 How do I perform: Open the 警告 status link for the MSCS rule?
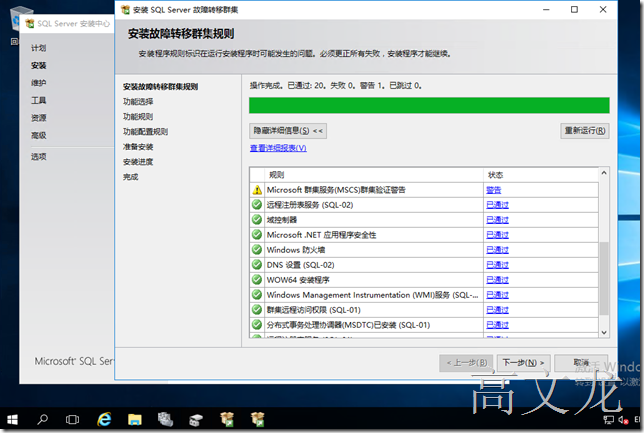(x=494, y=190)
